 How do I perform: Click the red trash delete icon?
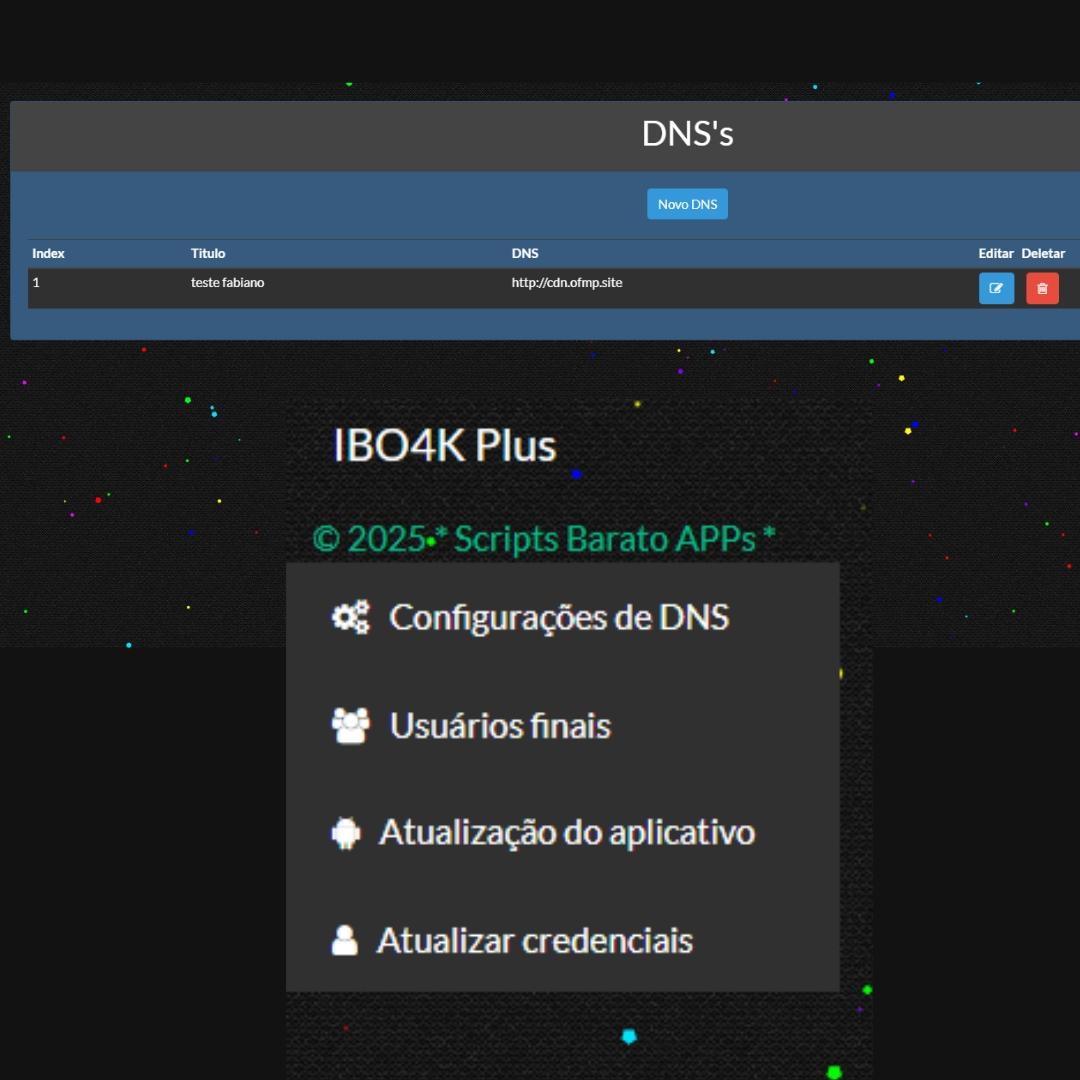(x=1042, y=288)
